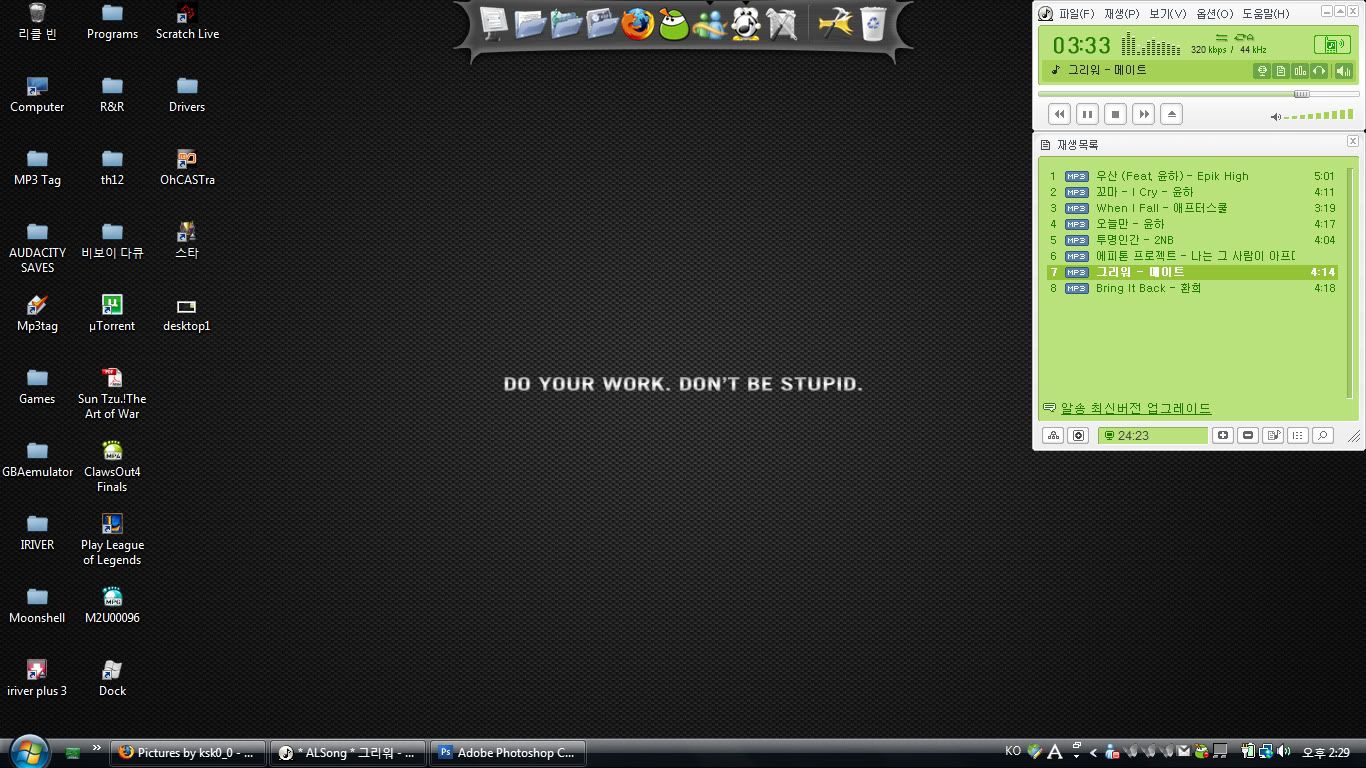Select the Sun Tzu.!The Art of War PDF

(112, 393)
